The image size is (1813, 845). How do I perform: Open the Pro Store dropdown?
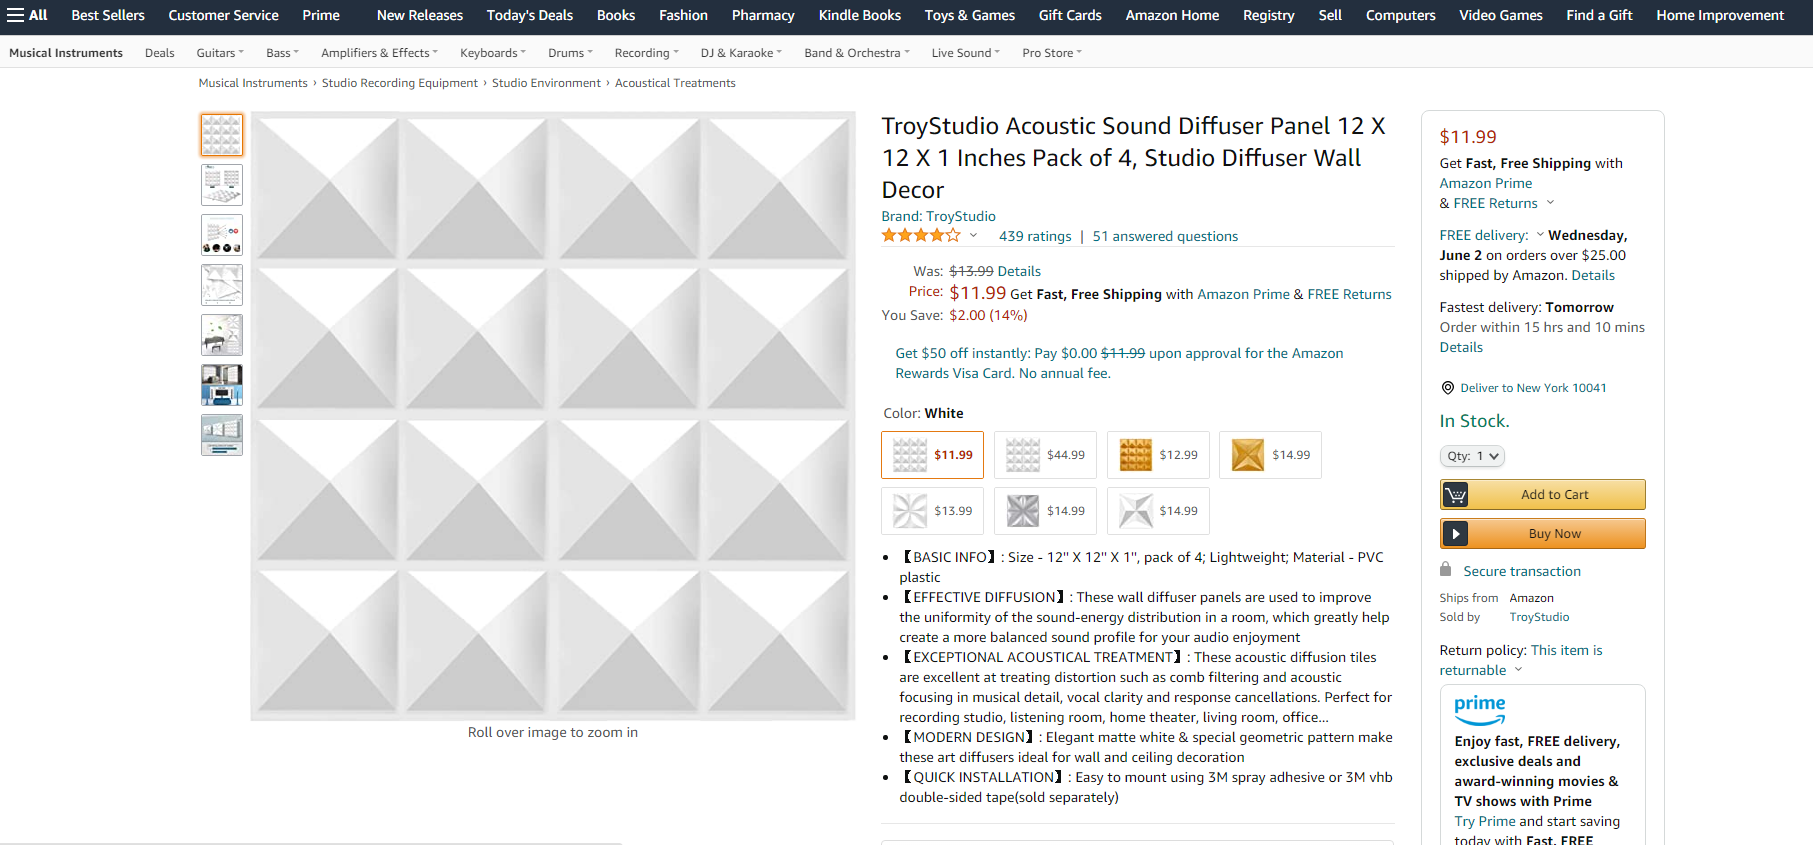point(1052,53)
